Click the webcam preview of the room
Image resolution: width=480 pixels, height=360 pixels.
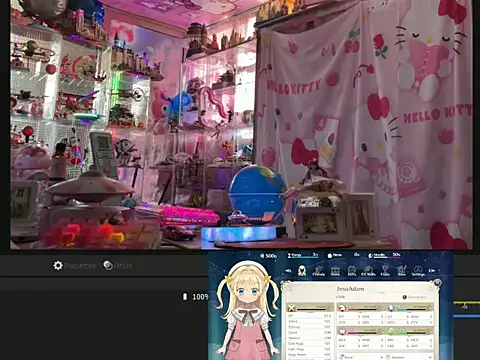[241, 124]
